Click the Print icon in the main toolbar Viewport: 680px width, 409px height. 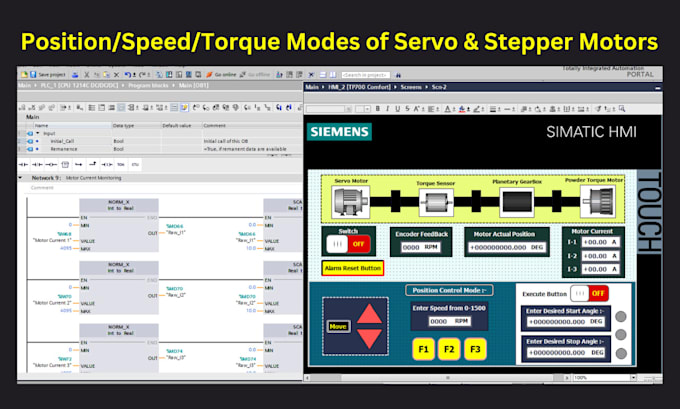point(75,75)
